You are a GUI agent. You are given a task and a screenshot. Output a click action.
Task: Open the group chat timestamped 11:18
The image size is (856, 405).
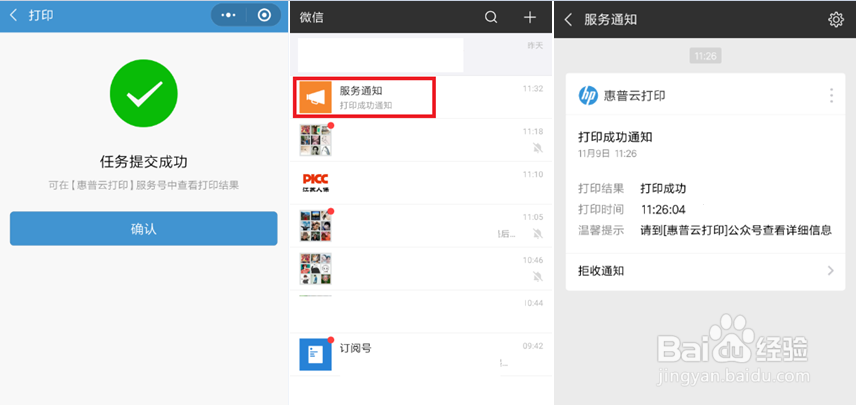[x=420, y=140]
